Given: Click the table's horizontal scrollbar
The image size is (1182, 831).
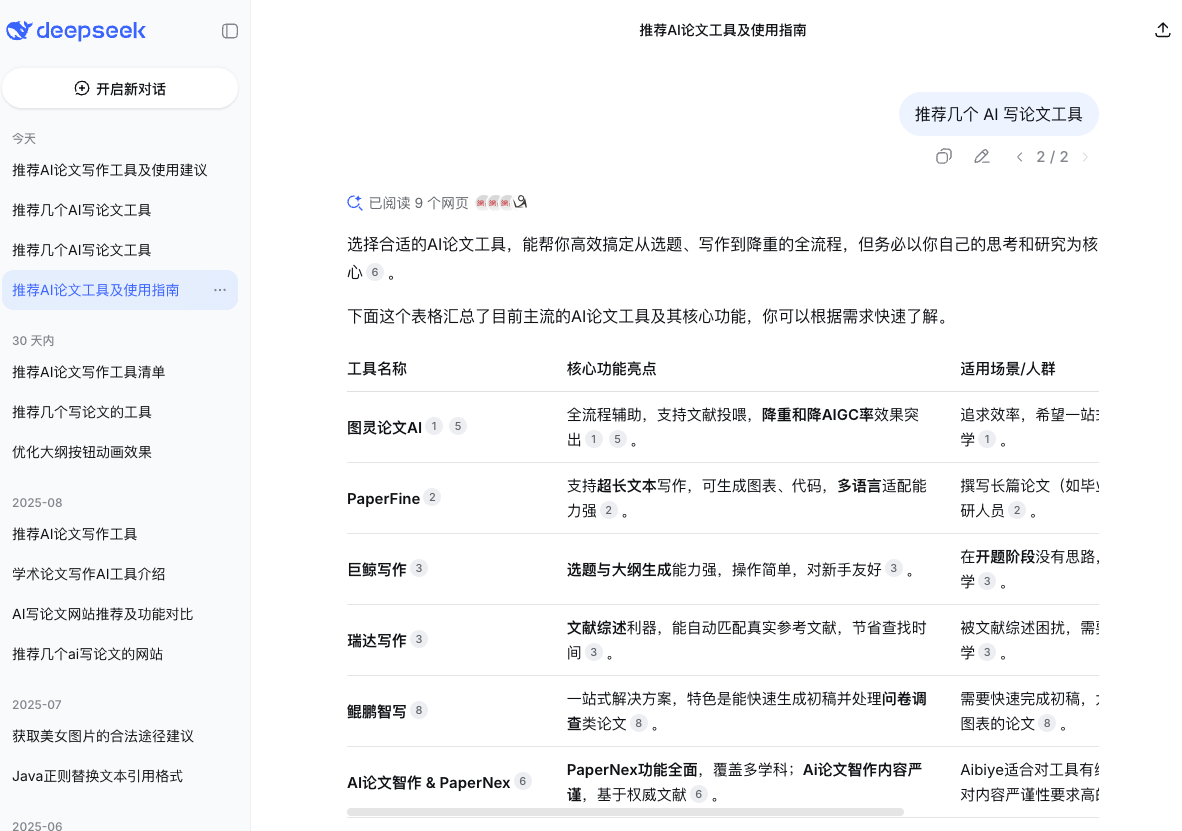Looking at the screenshot, I should pos(625,812).
